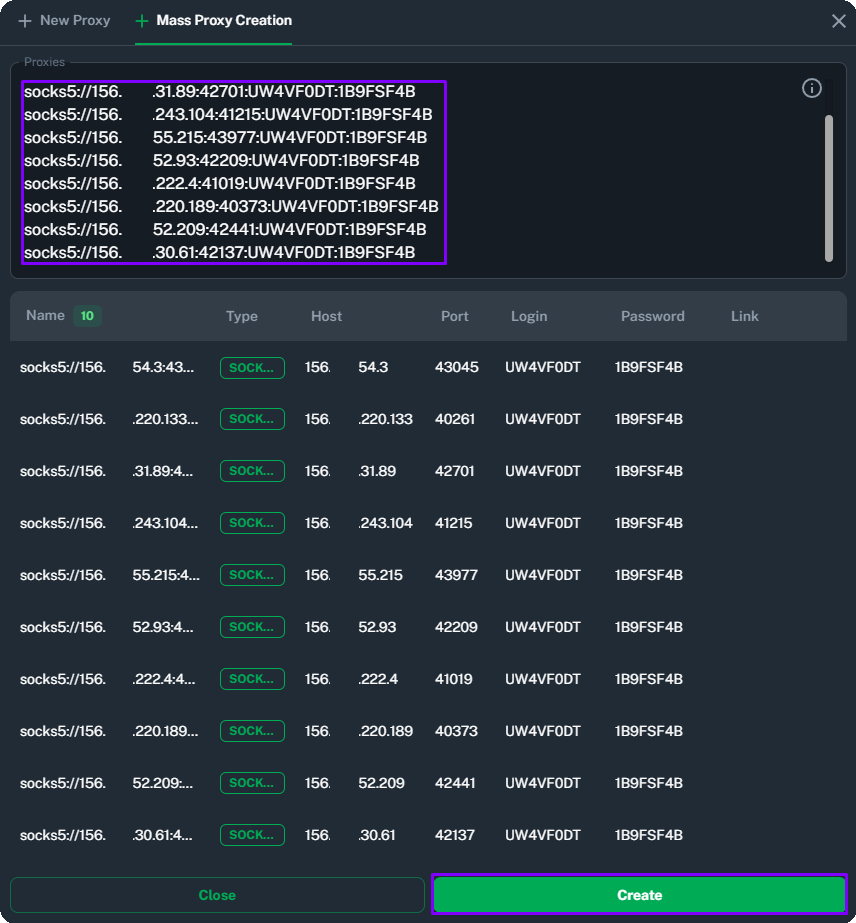Select the Mass Proxy Creation tab
This screenshot has width=856, height=923.
224,21
